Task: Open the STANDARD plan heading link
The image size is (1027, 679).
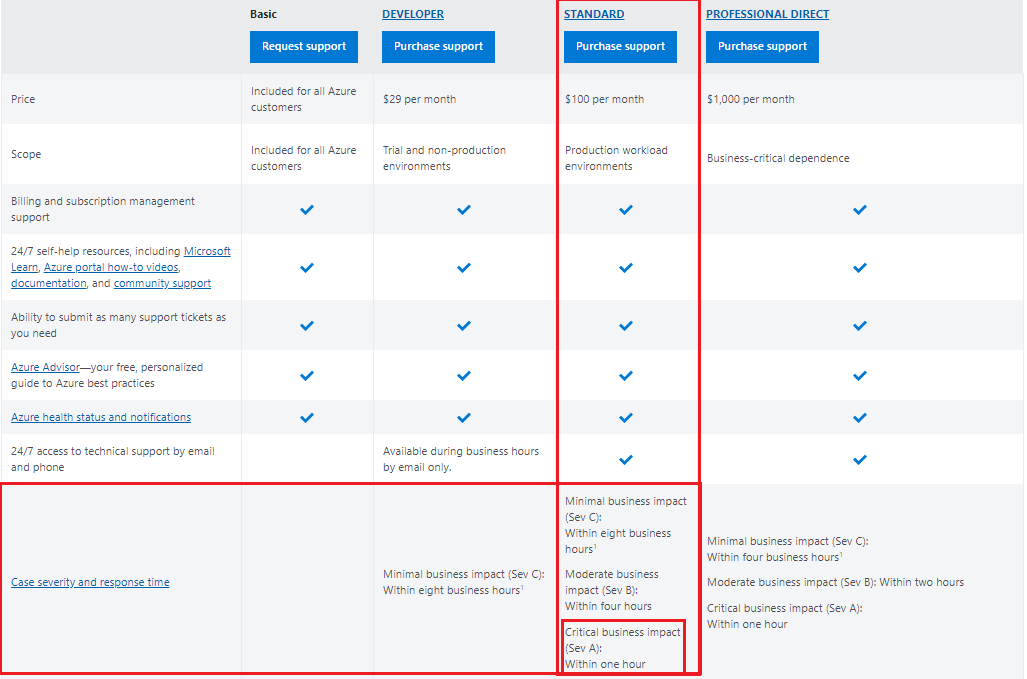Action: (x=594, y=14)
